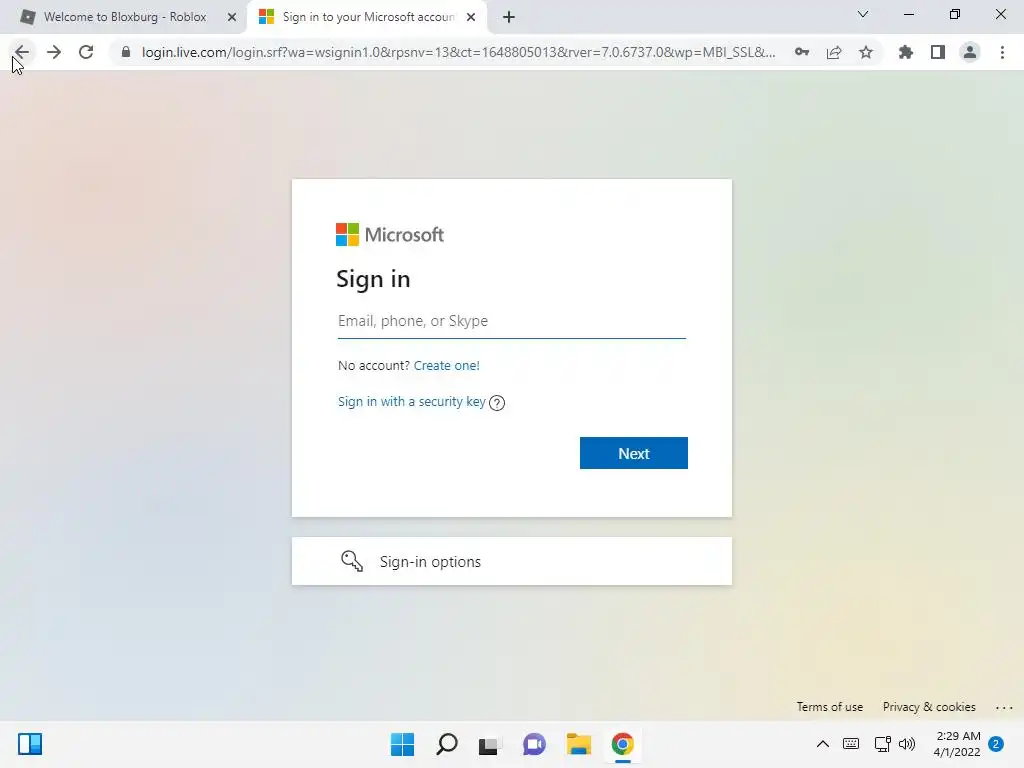Open the clock showing 2:29 AM
The width and height of the screenshot is (1024, 768).
957,744
